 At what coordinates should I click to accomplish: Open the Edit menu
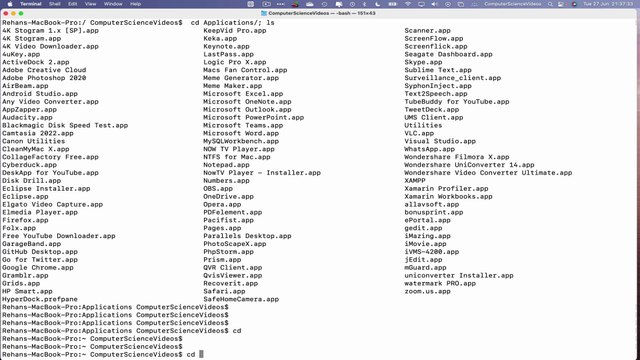click(73, 4)
